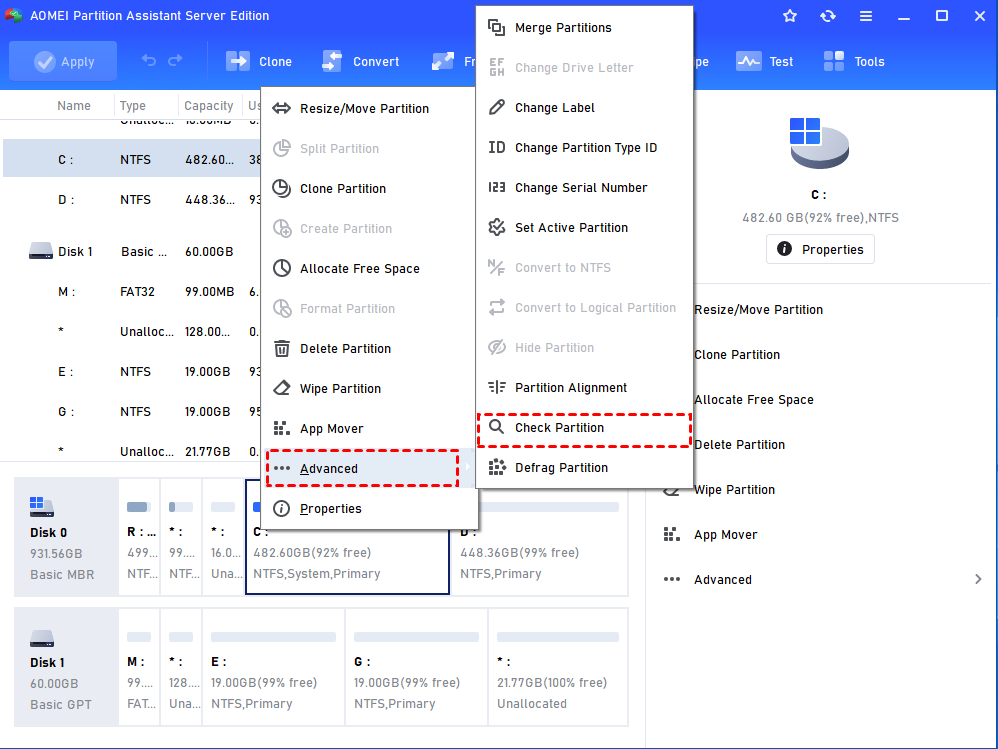The image size is (998, 749).
Task: Open the Tools toolbar item
Action: [x=854, y=62]
